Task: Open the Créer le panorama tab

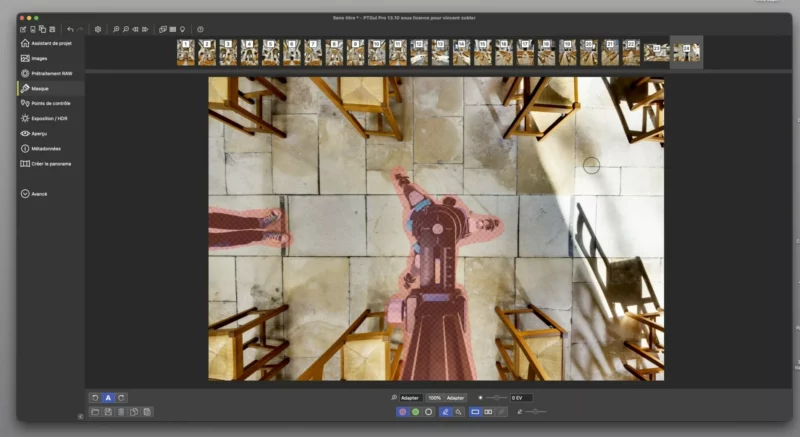Action: pos(51,164)
